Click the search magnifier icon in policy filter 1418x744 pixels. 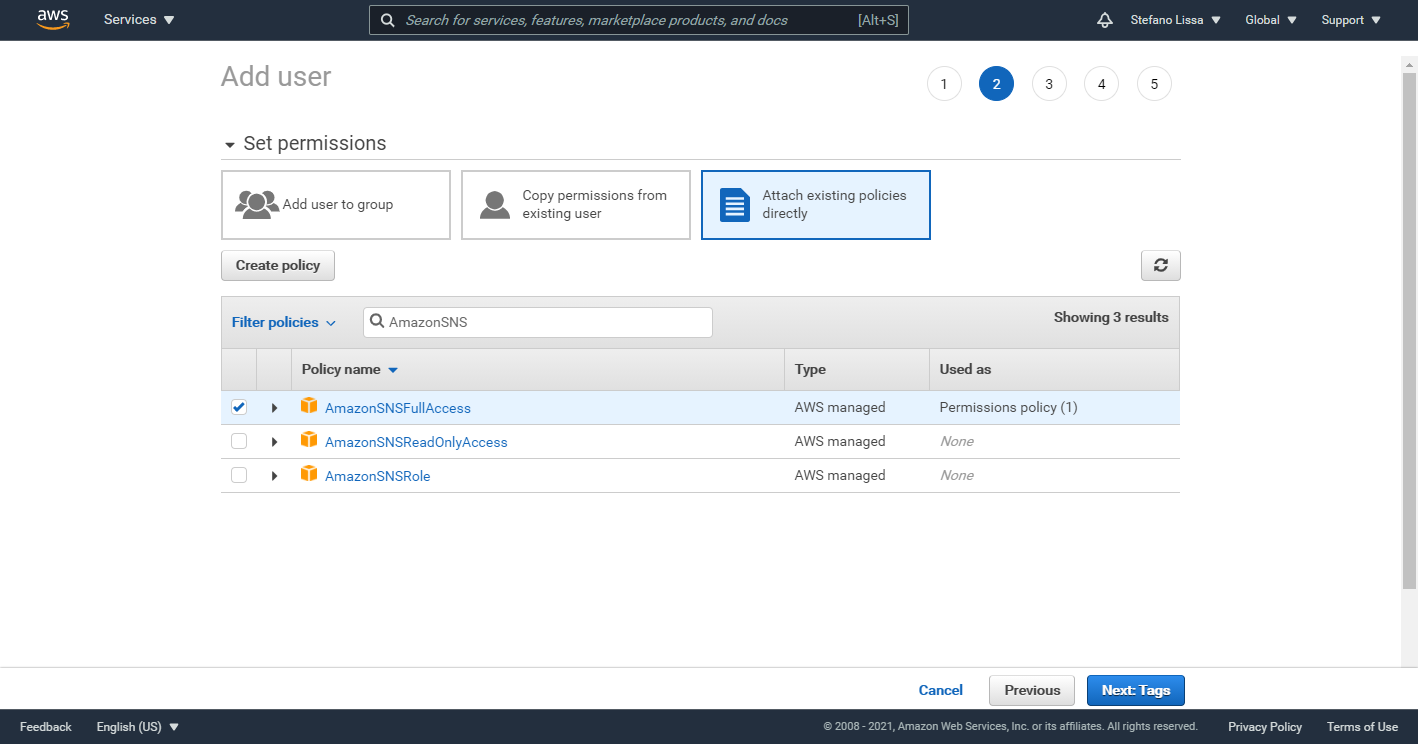click(377, 322)
